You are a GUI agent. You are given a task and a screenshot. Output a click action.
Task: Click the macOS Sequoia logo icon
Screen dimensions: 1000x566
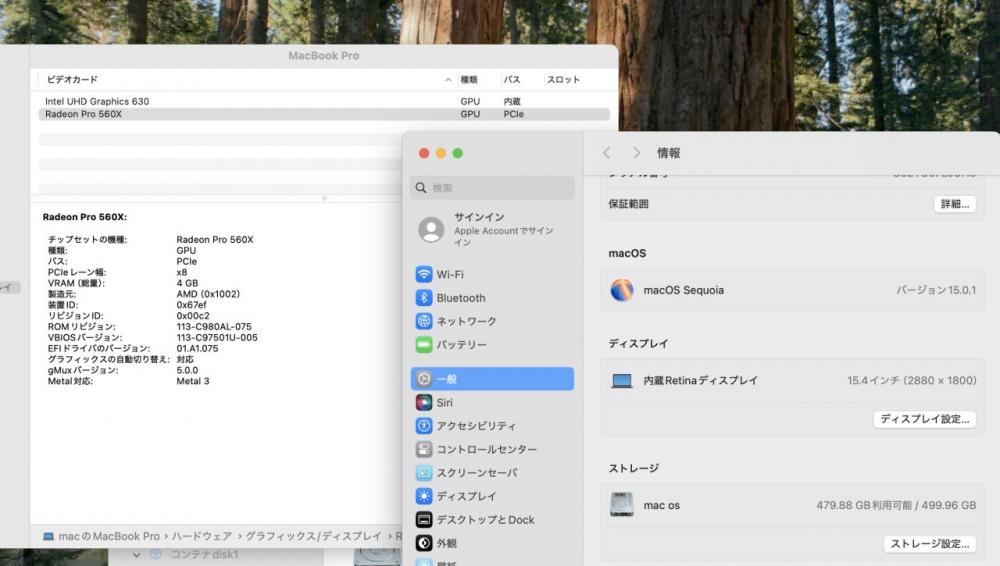click(621, 290)
